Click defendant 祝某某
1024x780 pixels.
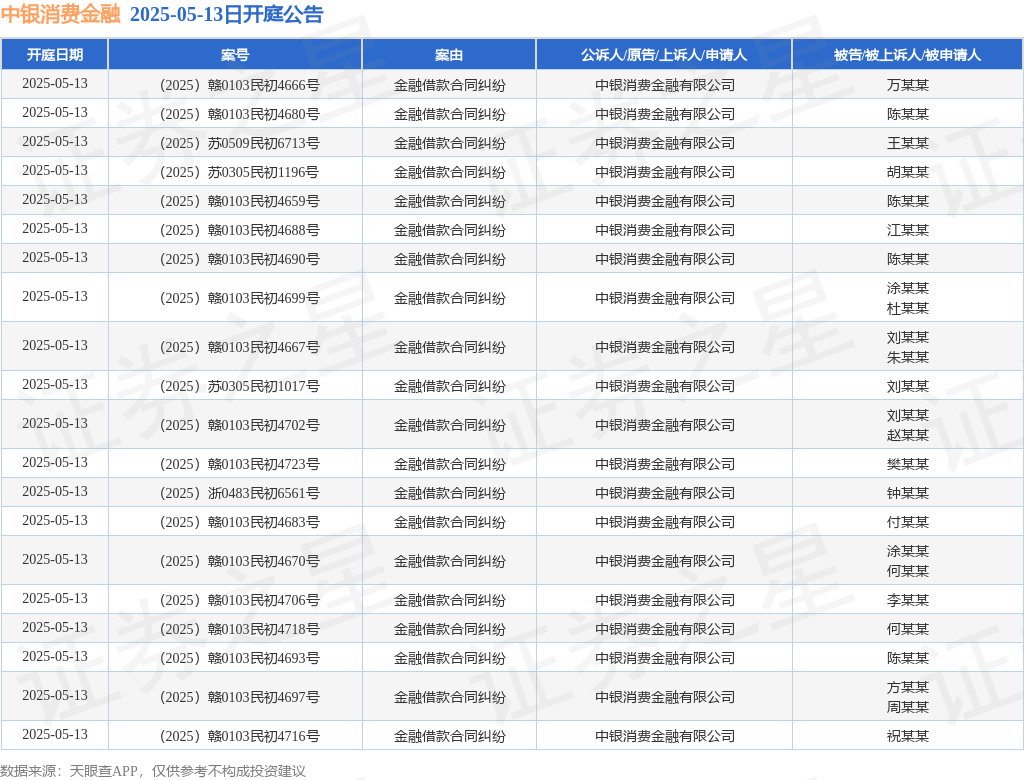point(908,736)
